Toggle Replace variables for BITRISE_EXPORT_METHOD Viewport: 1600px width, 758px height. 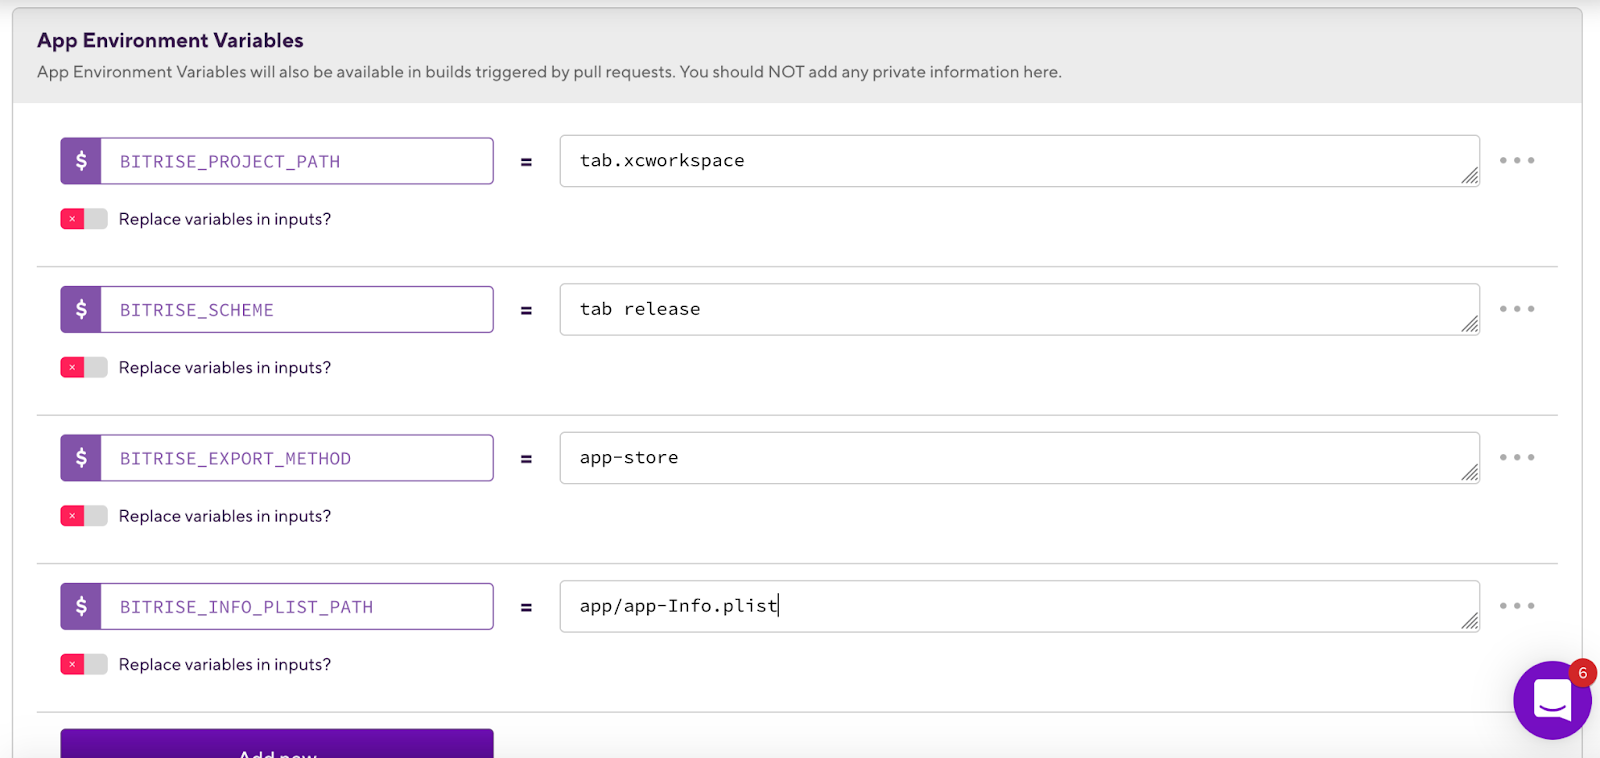[x=84, y=516]
